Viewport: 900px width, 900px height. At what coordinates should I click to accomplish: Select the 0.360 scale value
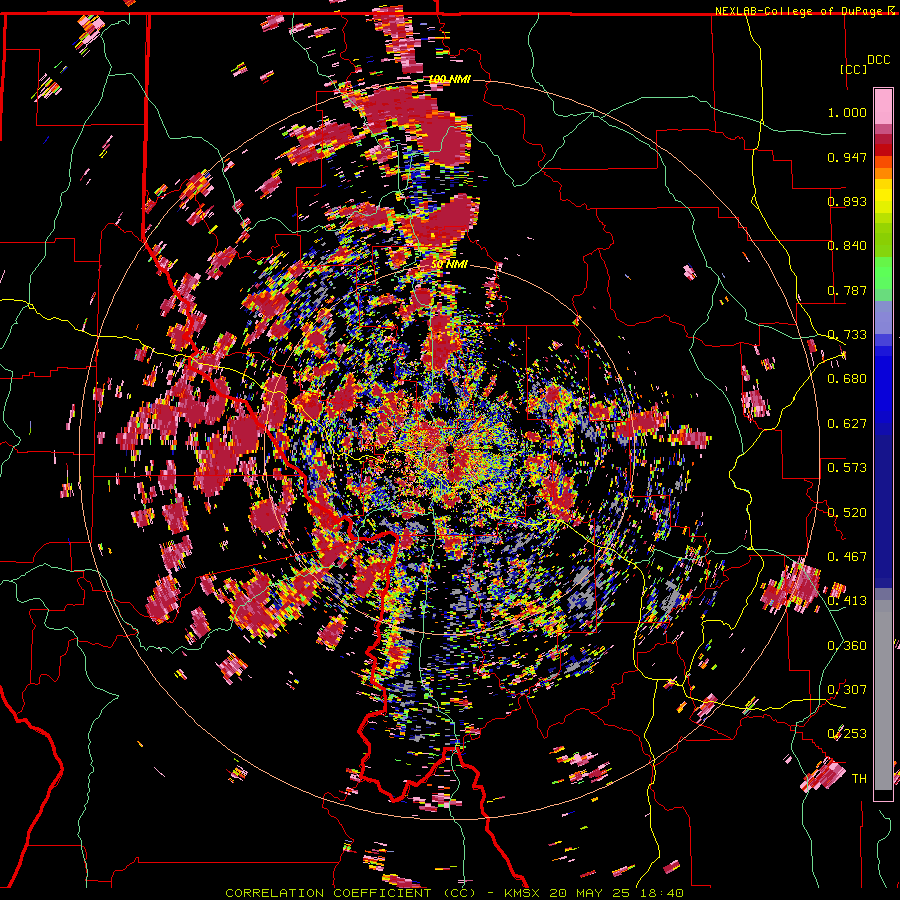[847, 646]
